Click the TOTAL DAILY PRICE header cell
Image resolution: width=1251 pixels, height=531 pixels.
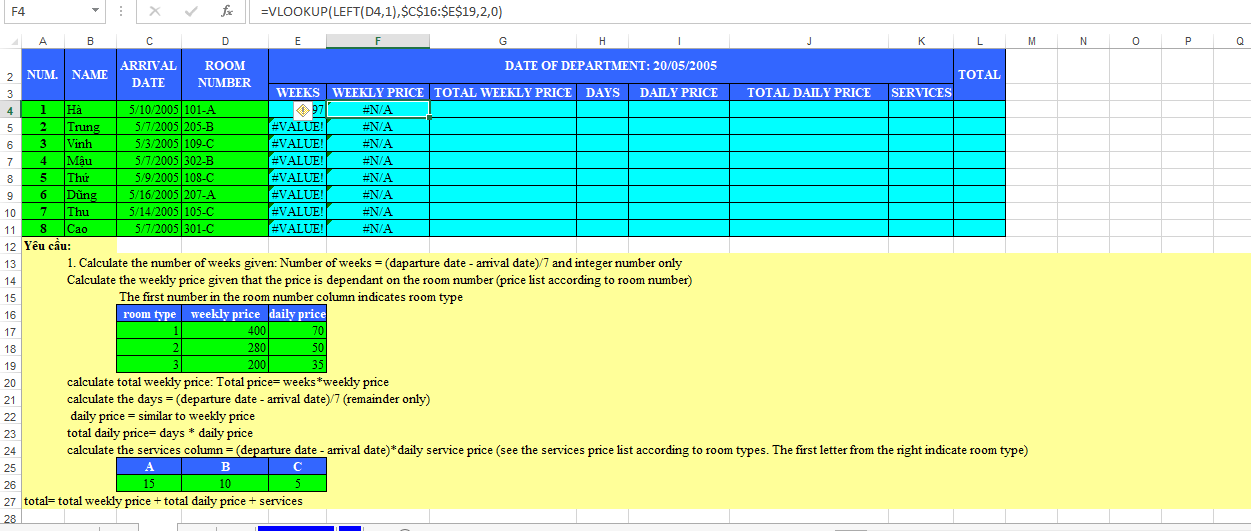tap(809, 92)
